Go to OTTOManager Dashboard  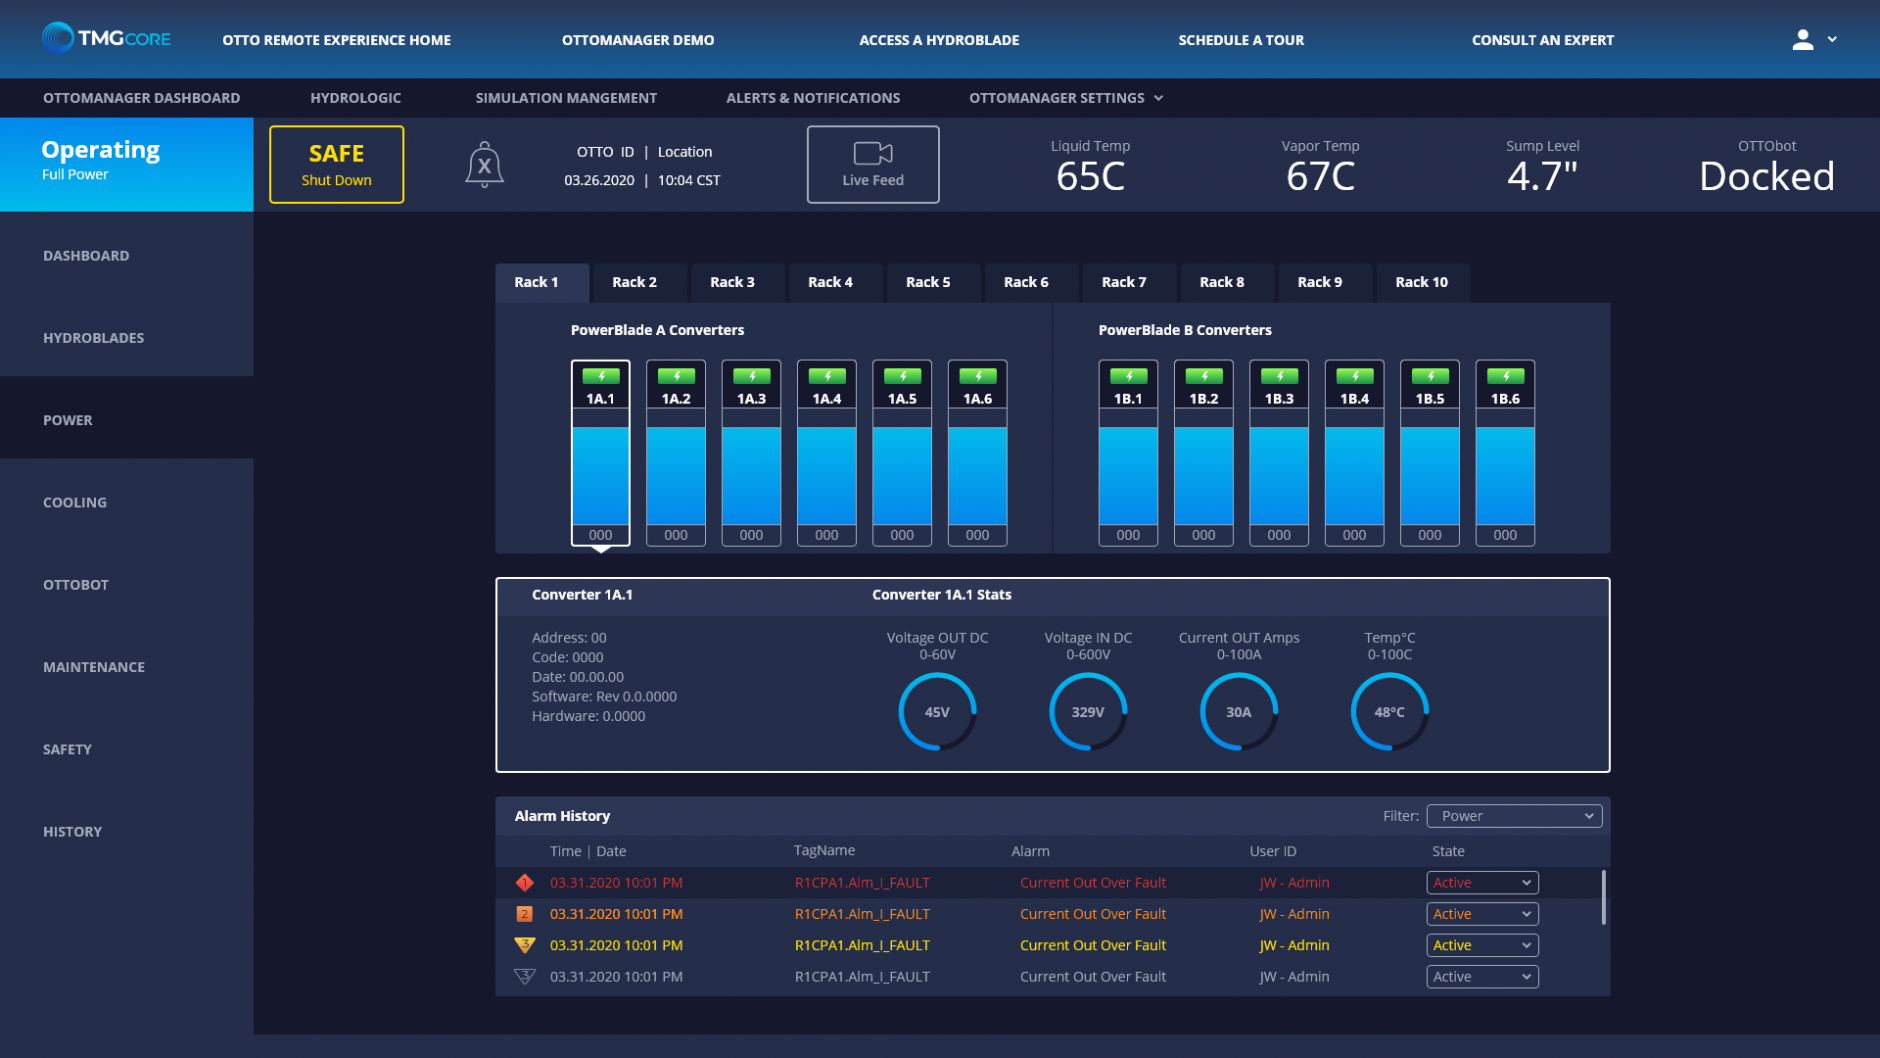tap(141, 98)
